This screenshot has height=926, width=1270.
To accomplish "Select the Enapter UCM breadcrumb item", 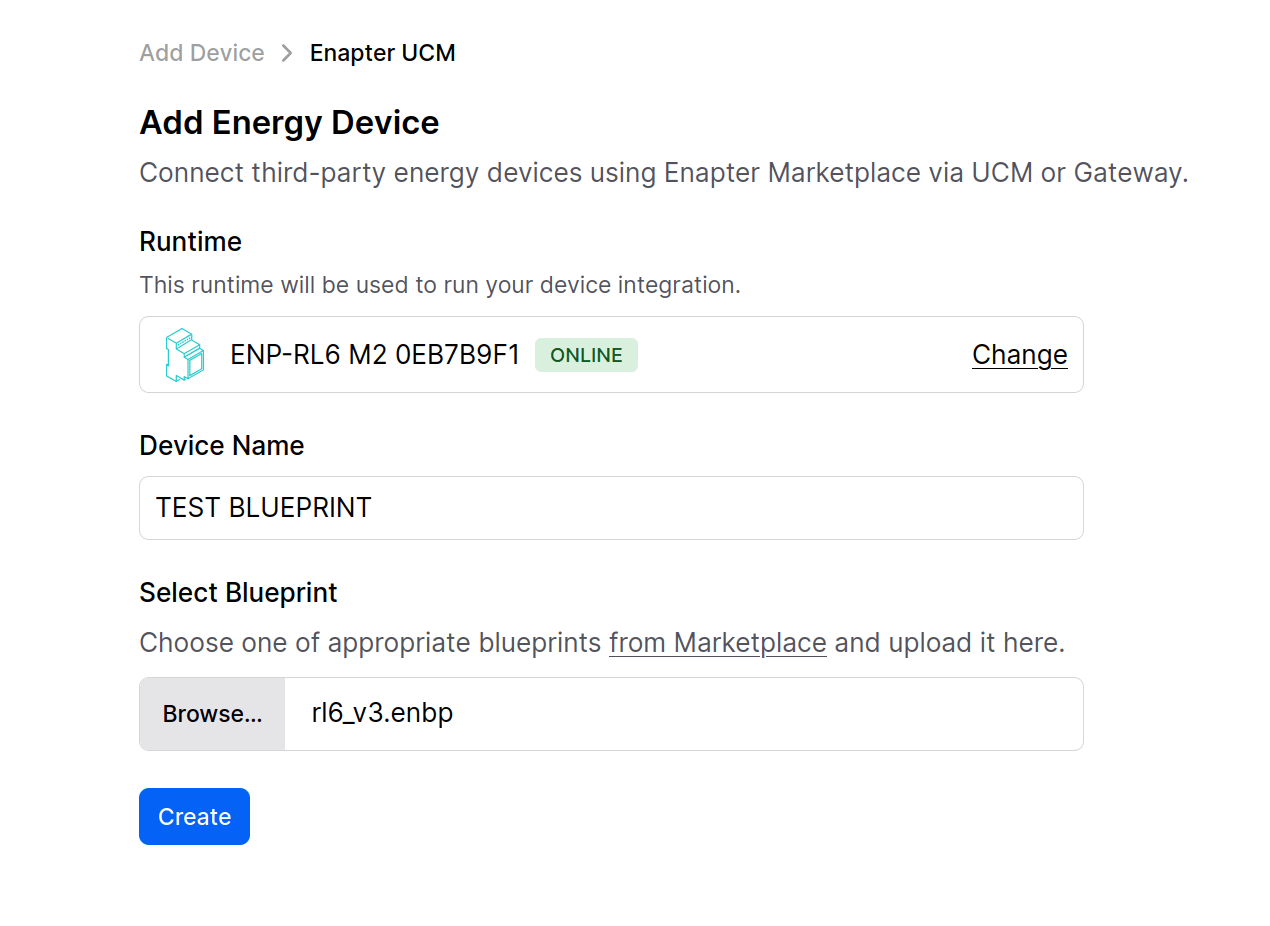I will pos(382,53).
